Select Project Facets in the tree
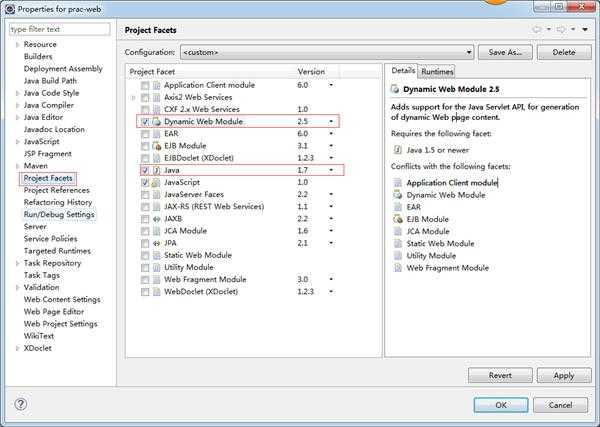 click(48, 178)
